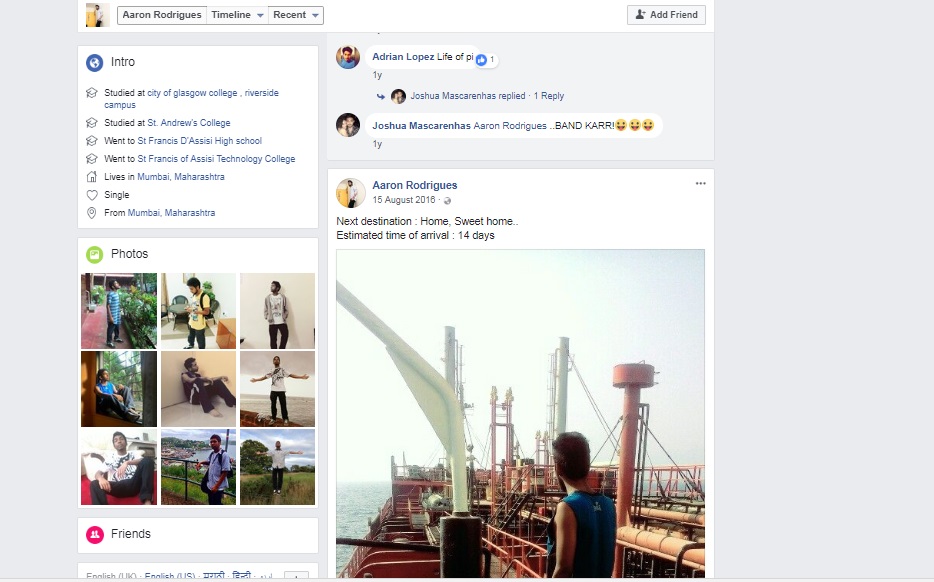The image size is (934, 582).
Task: Open St Francis D'Assisi High school link
Action: coord(199,141)
